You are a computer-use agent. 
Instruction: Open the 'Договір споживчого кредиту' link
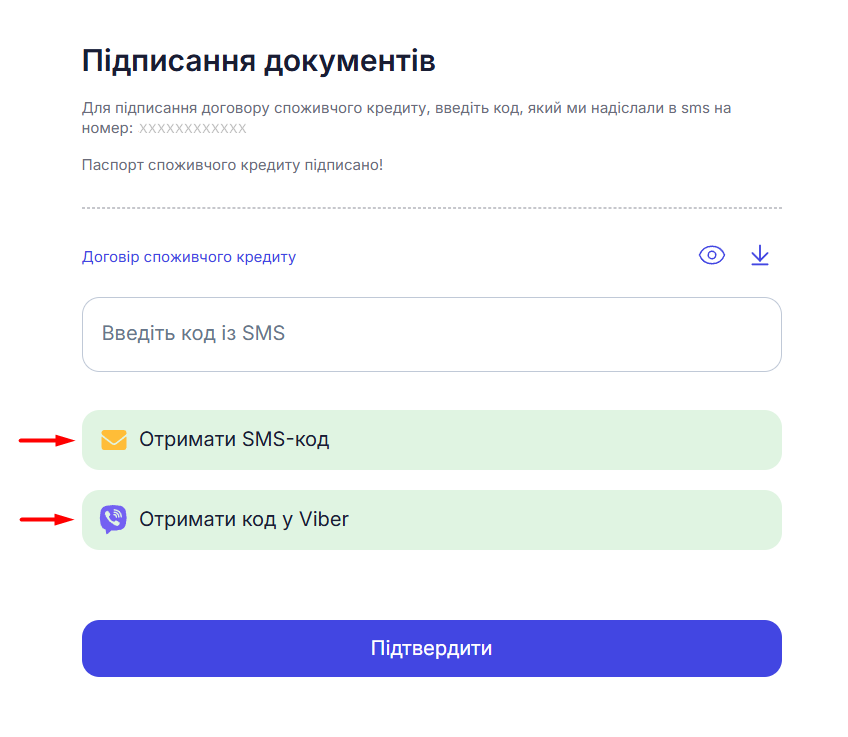coord(189,257)
